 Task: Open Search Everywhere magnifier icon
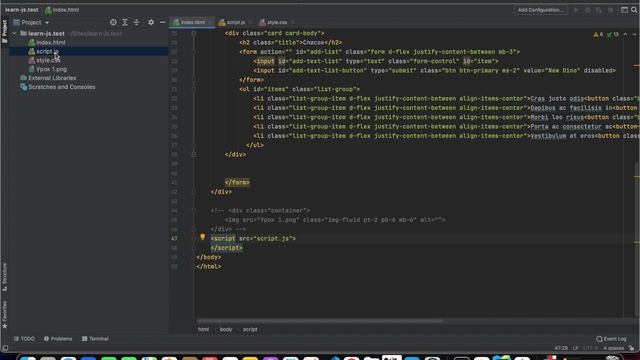point(634,10)
